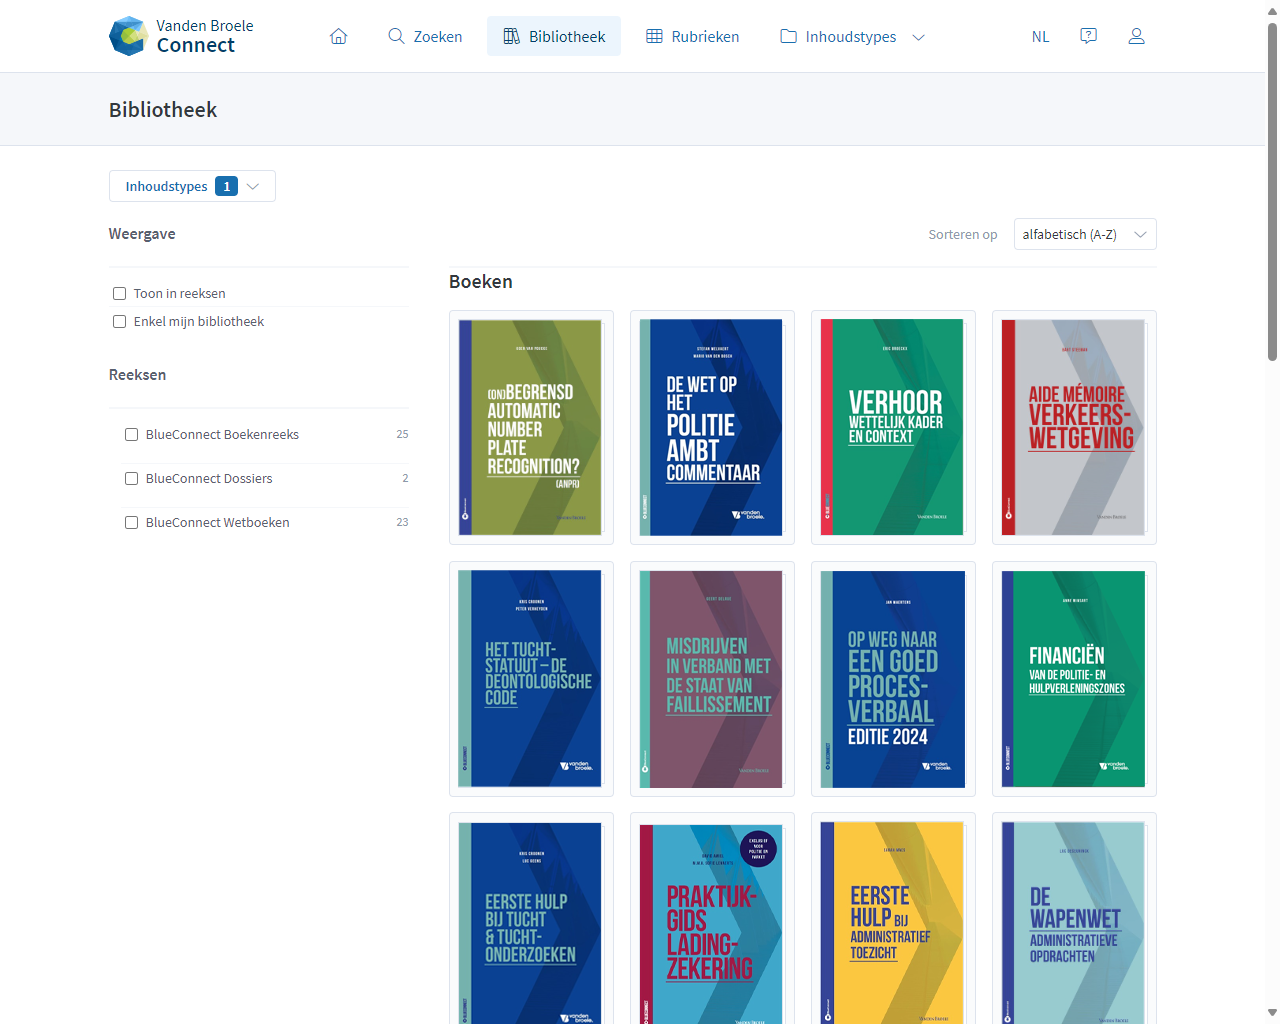Open book Verhoor Wettelijk Kader en Context
1280x1024 pixels.
coord(893,427)
